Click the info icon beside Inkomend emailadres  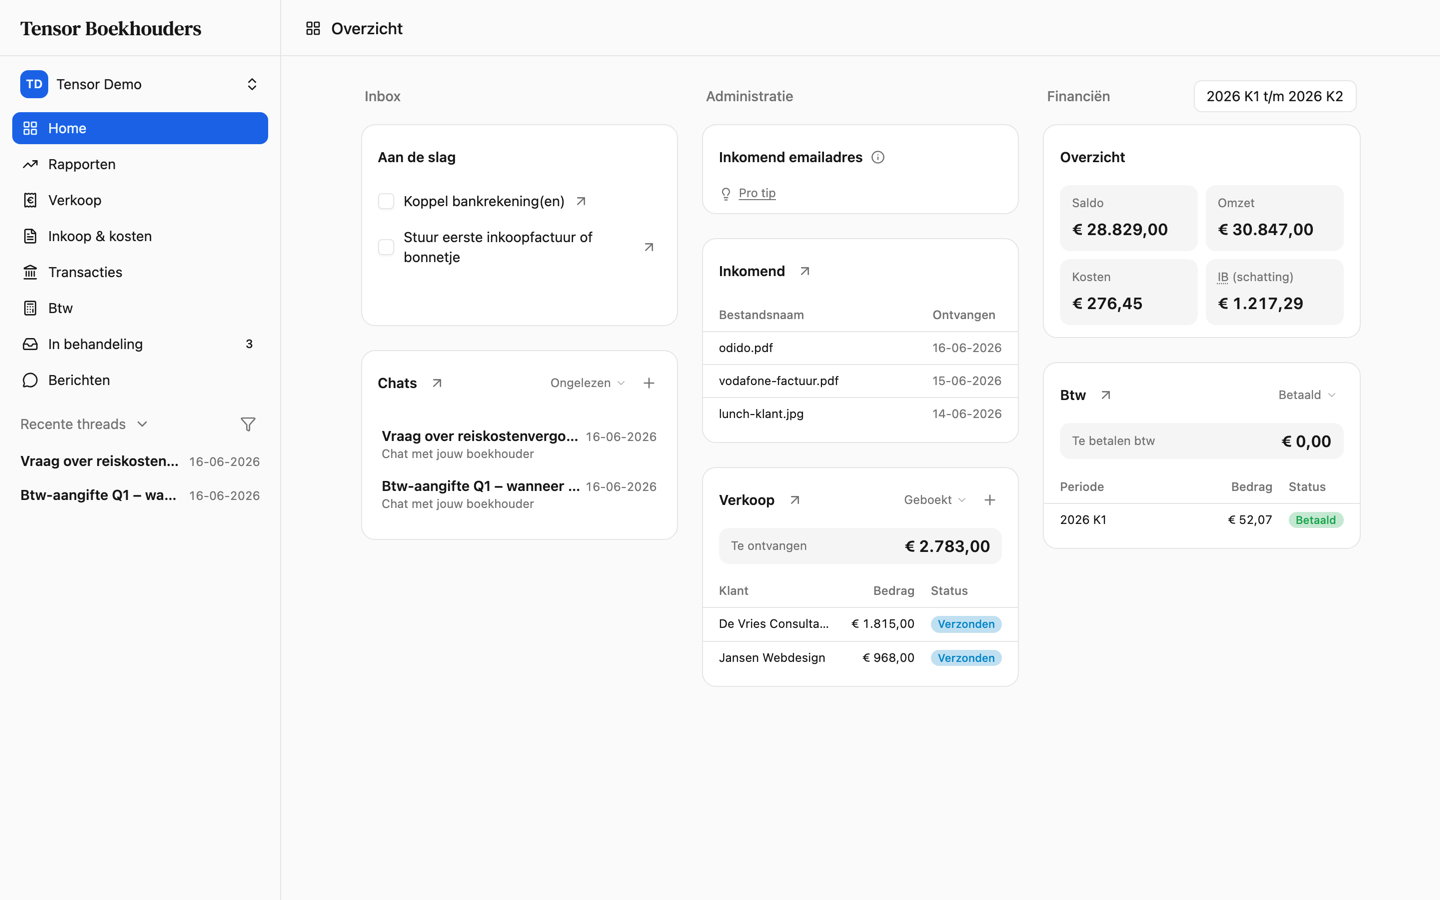click(878, 157)
